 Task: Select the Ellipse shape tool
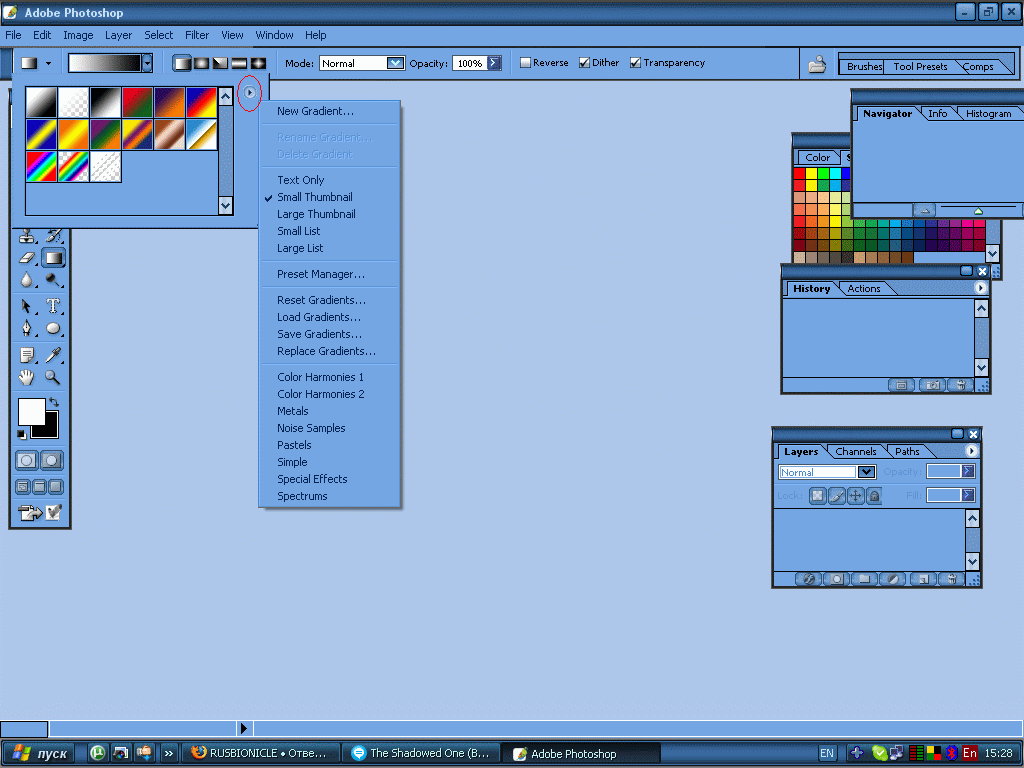click(54, 328)
